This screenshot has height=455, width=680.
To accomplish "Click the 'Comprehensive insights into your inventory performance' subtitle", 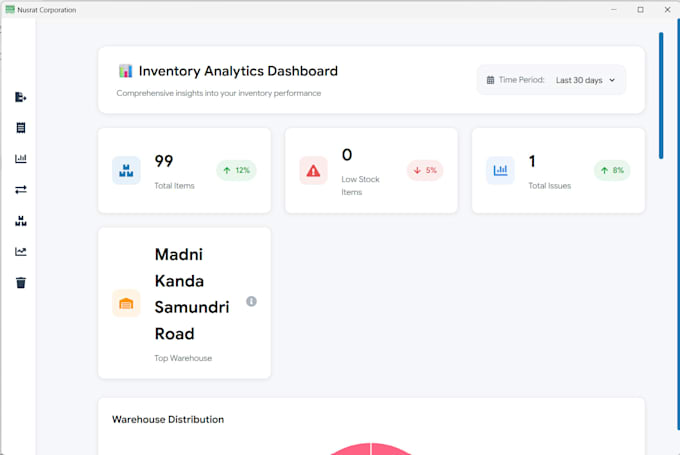I will 219,93.
